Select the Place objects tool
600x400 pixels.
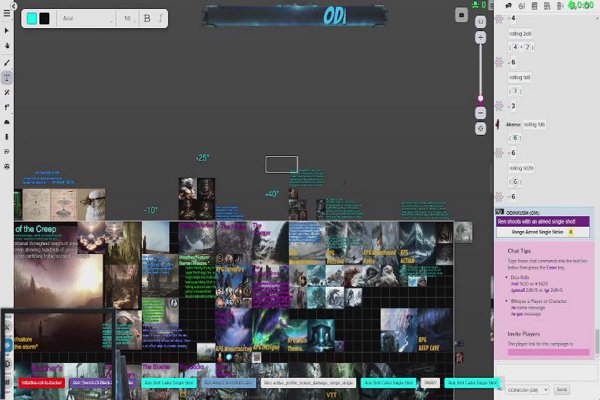(7, 108)
